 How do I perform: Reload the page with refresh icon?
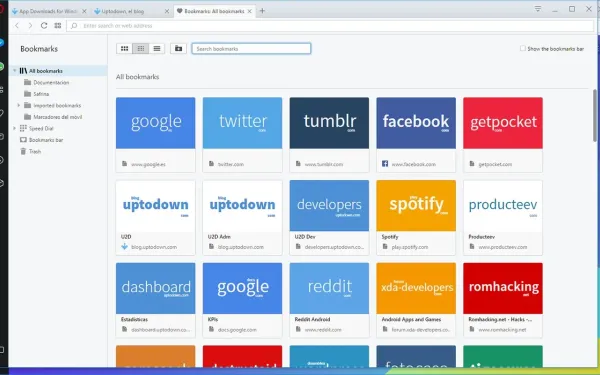[x=44, y=26]
